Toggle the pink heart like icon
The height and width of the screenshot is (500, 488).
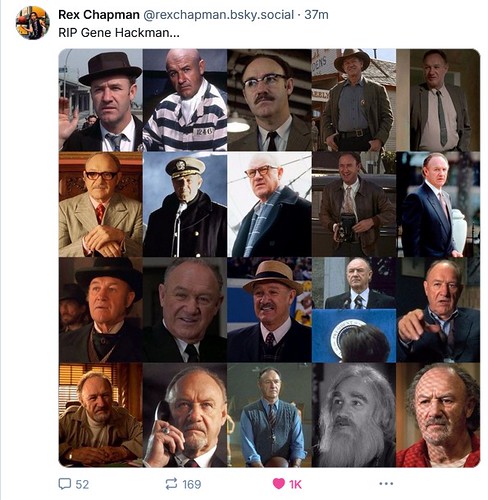coord(279,484)
